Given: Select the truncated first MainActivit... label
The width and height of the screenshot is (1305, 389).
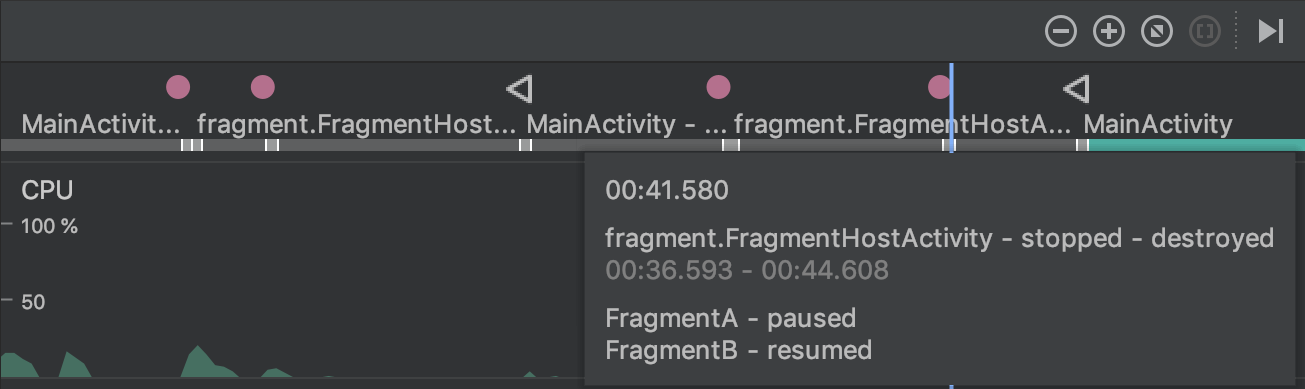Looking at the screenshot, I should tap(102, 125).
